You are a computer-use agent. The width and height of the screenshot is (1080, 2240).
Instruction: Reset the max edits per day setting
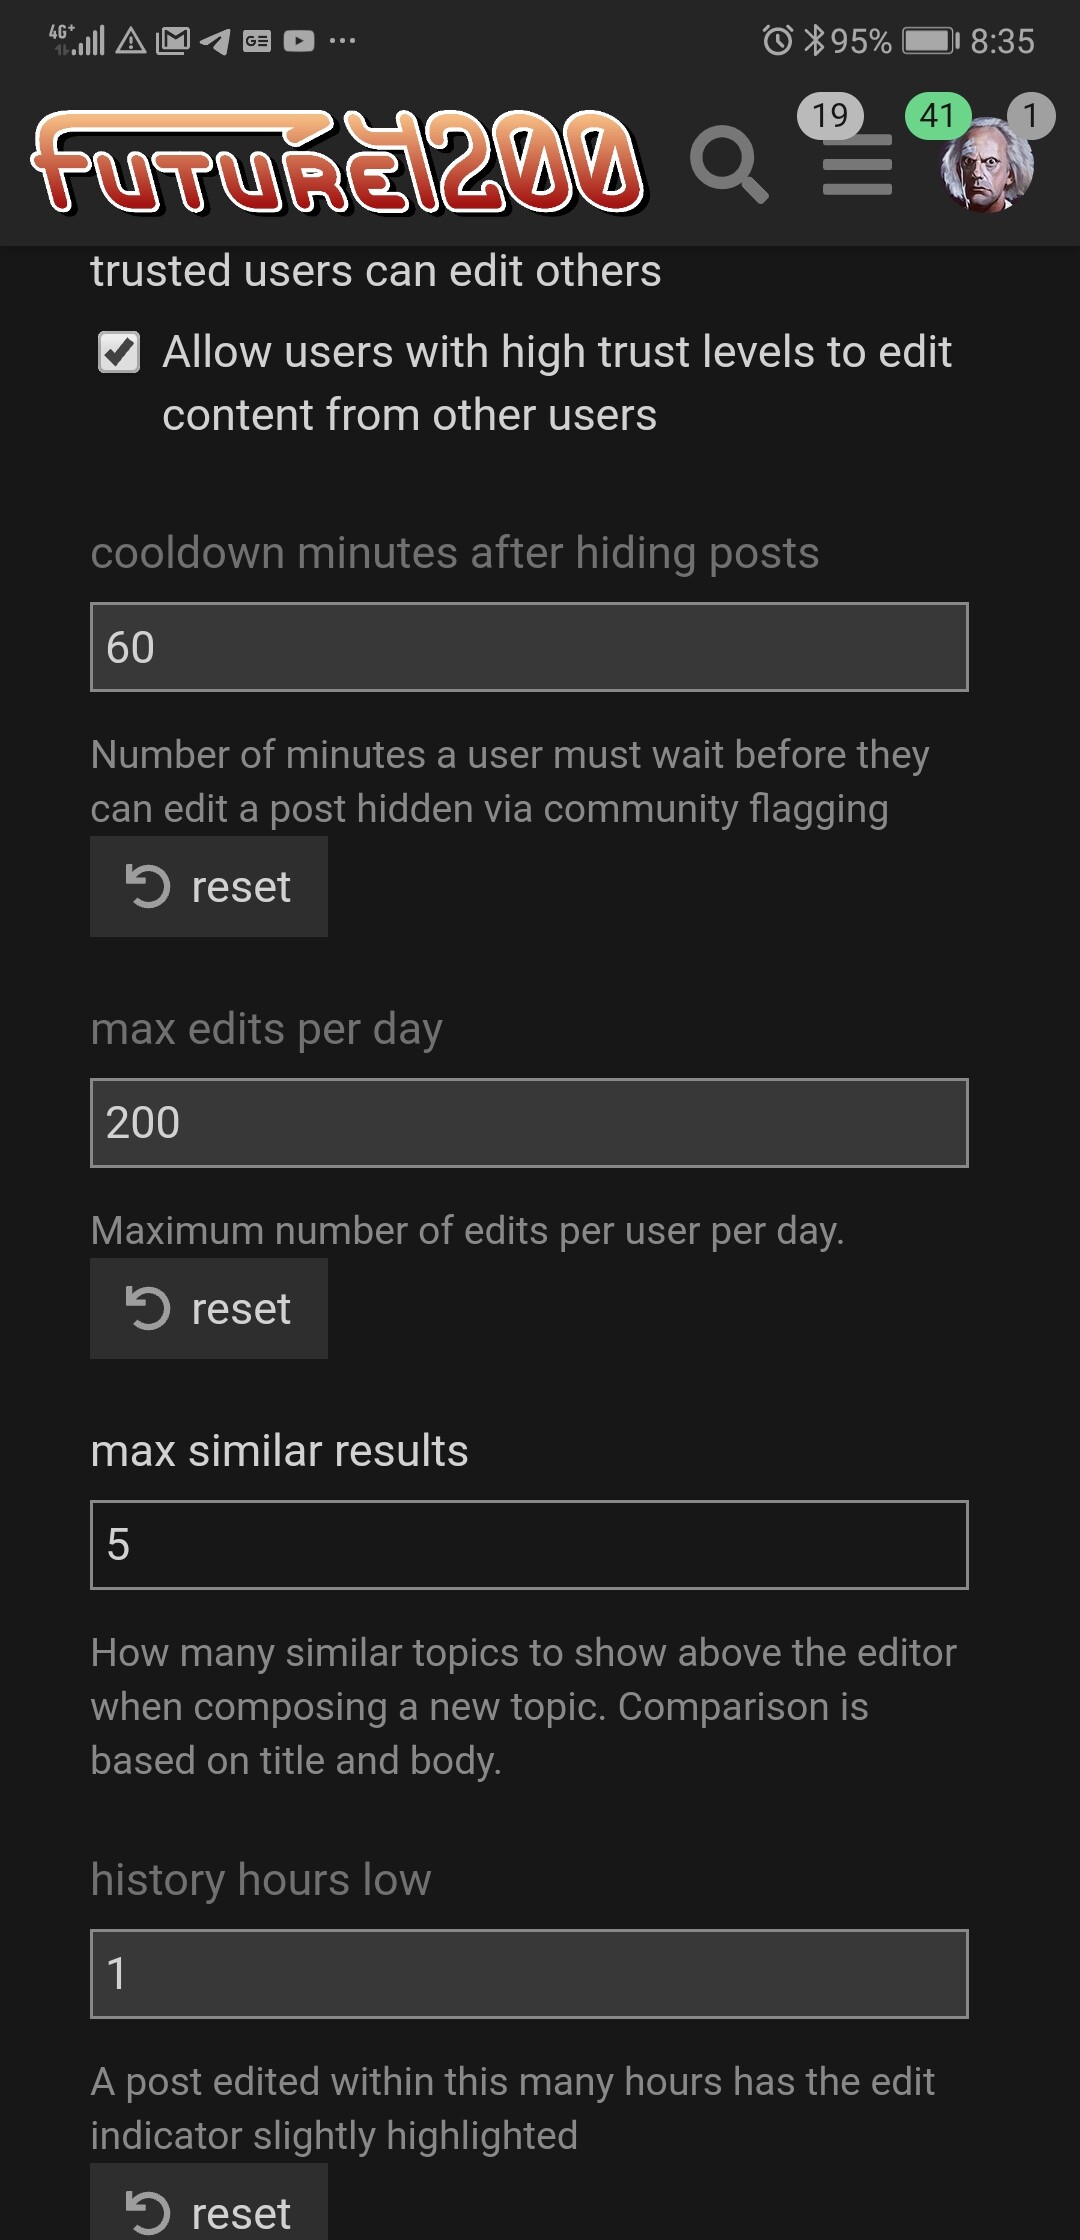pyautogui.click(x=209, y=1309)
